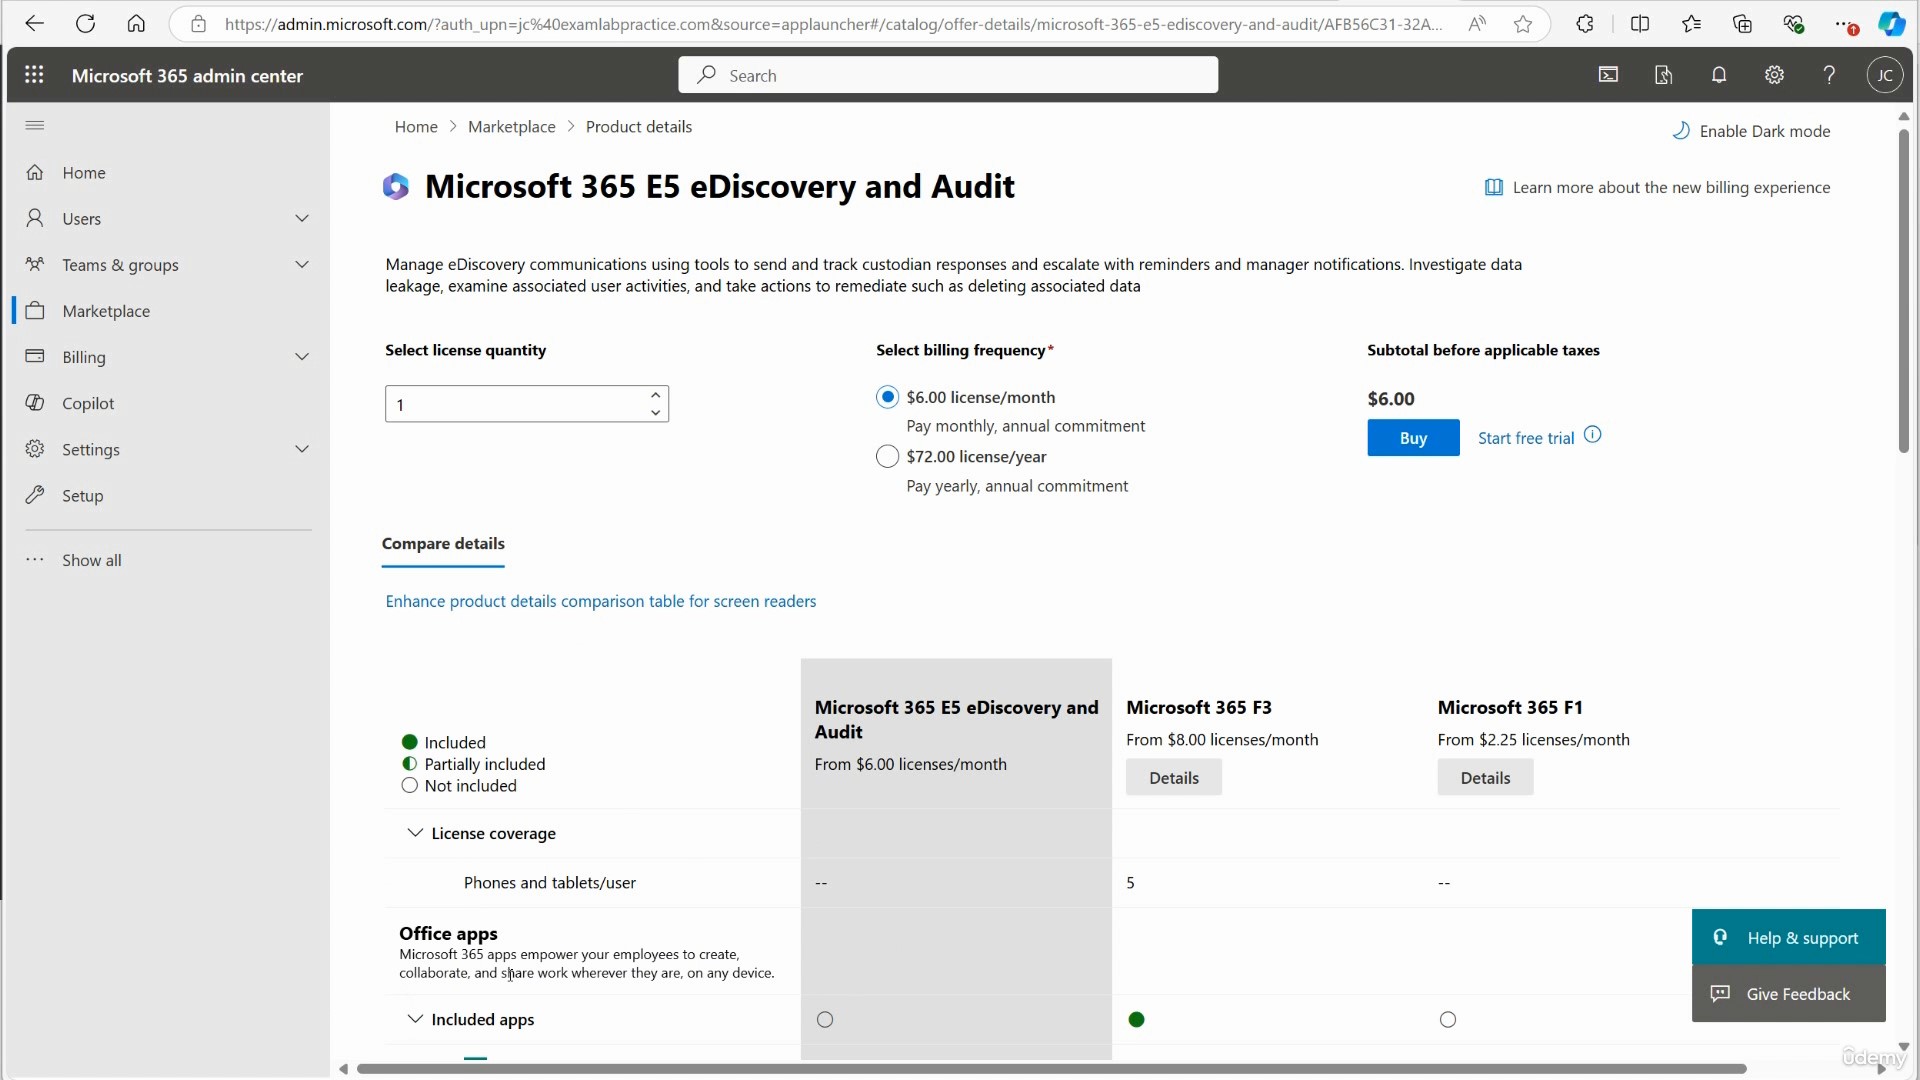Add page to favorites with star icon
Screen dimensions: 1920x1080
click(1523, 24)
